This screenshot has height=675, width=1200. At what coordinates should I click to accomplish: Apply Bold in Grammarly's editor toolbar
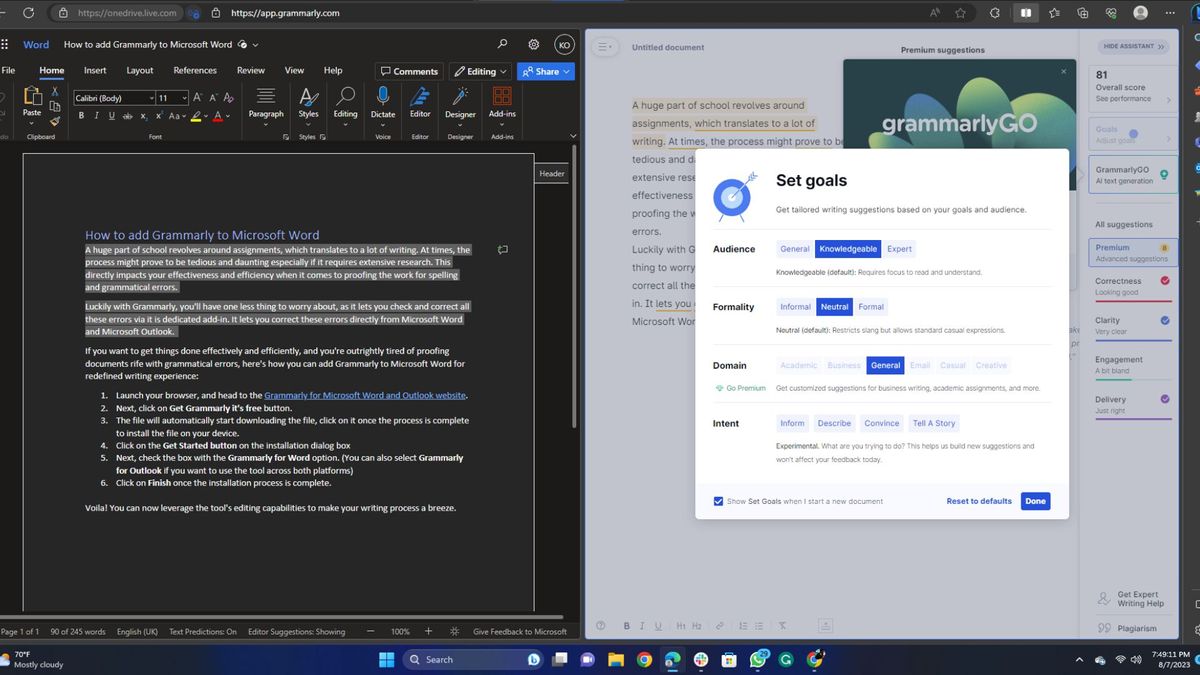(x=627, y=625)
